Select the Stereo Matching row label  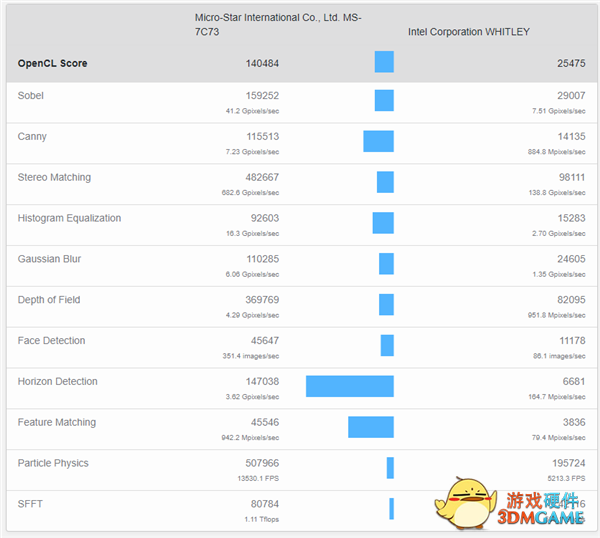pyautogui.click(x=54, y=178)
